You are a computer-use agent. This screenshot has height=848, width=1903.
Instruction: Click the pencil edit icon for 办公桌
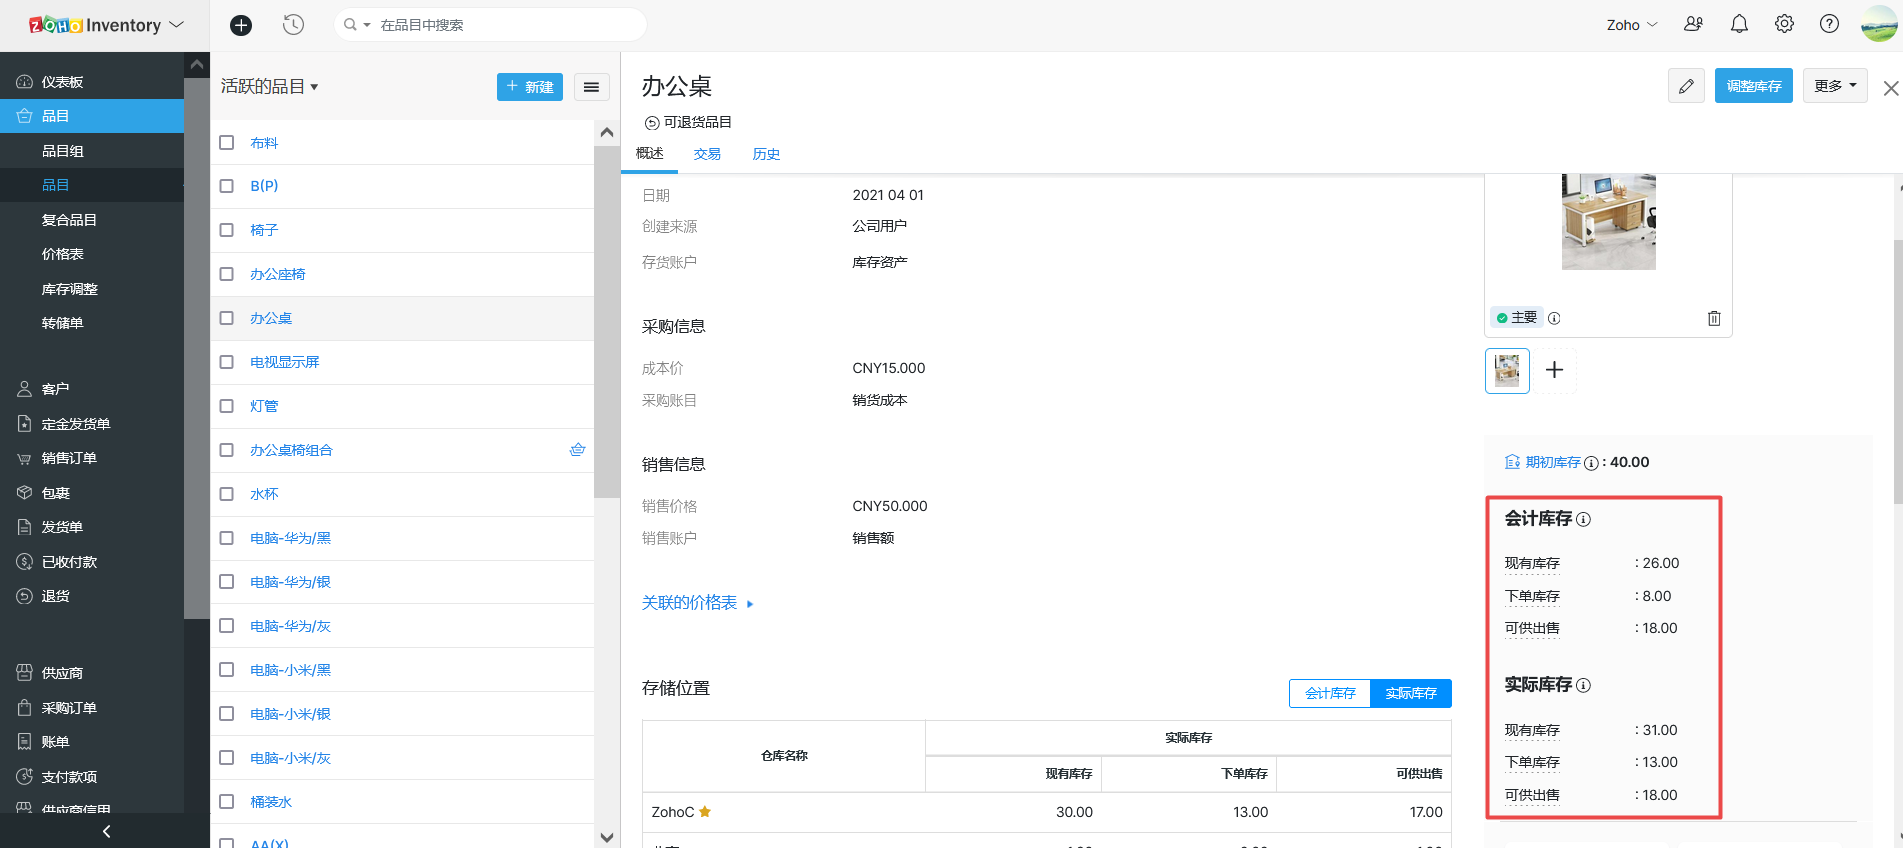tap(1686, 86)
